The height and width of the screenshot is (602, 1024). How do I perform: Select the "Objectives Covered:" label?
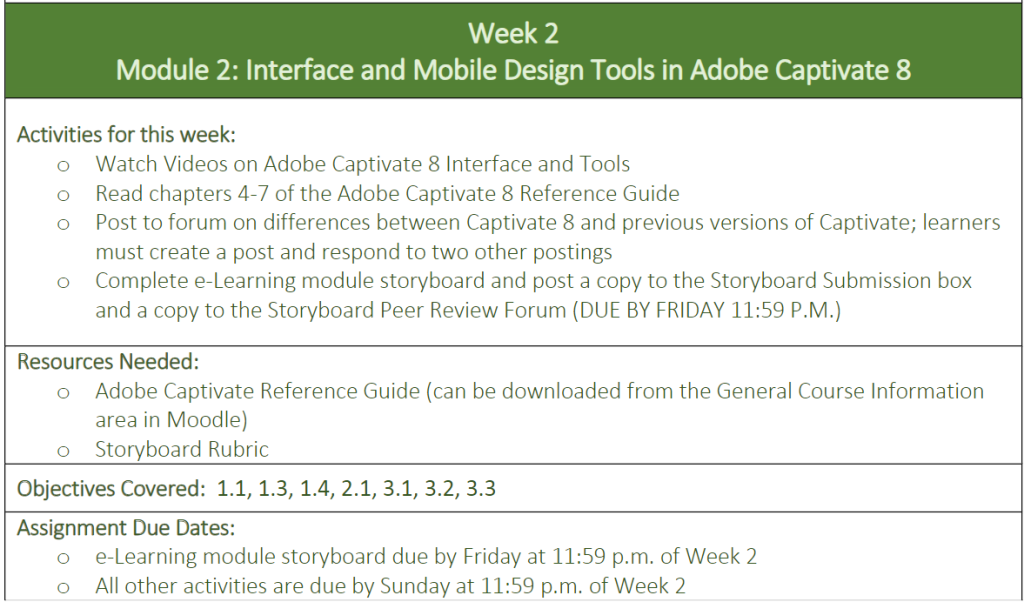tap(109, 490)
